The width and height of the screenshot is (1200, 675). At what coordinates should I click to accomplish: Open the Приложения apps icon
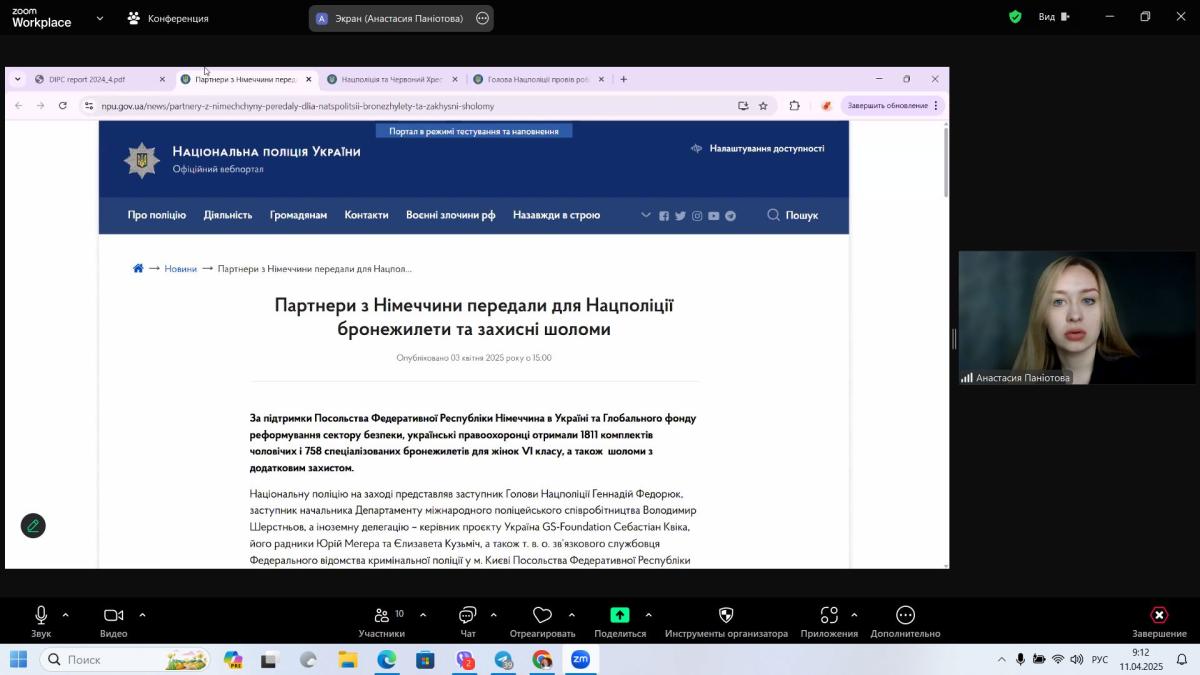tap(829, 615)
